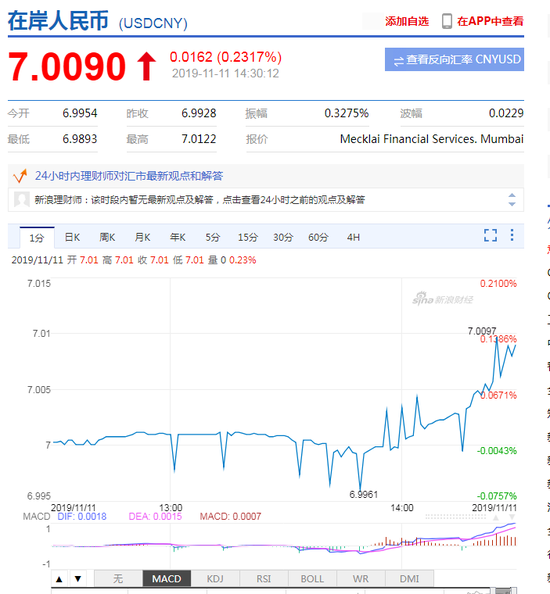
Task: Click the 今开 value 6.9954
Action: 80,113
